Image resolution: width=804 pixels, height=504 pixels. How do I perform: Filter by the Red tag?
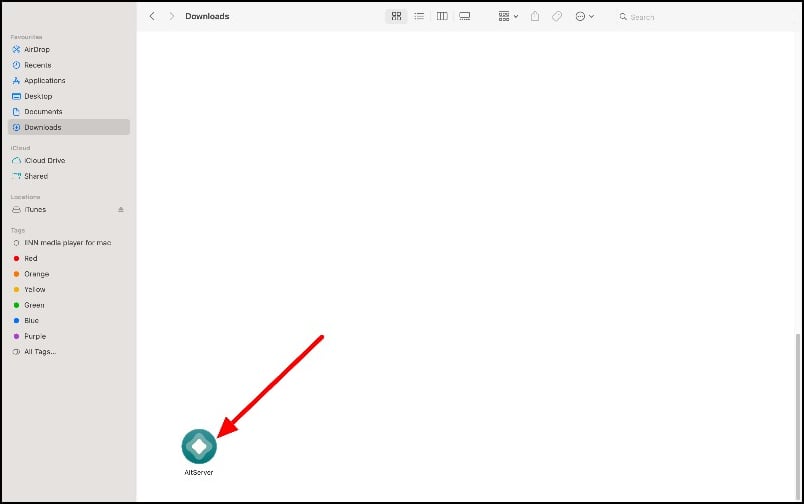69,258
